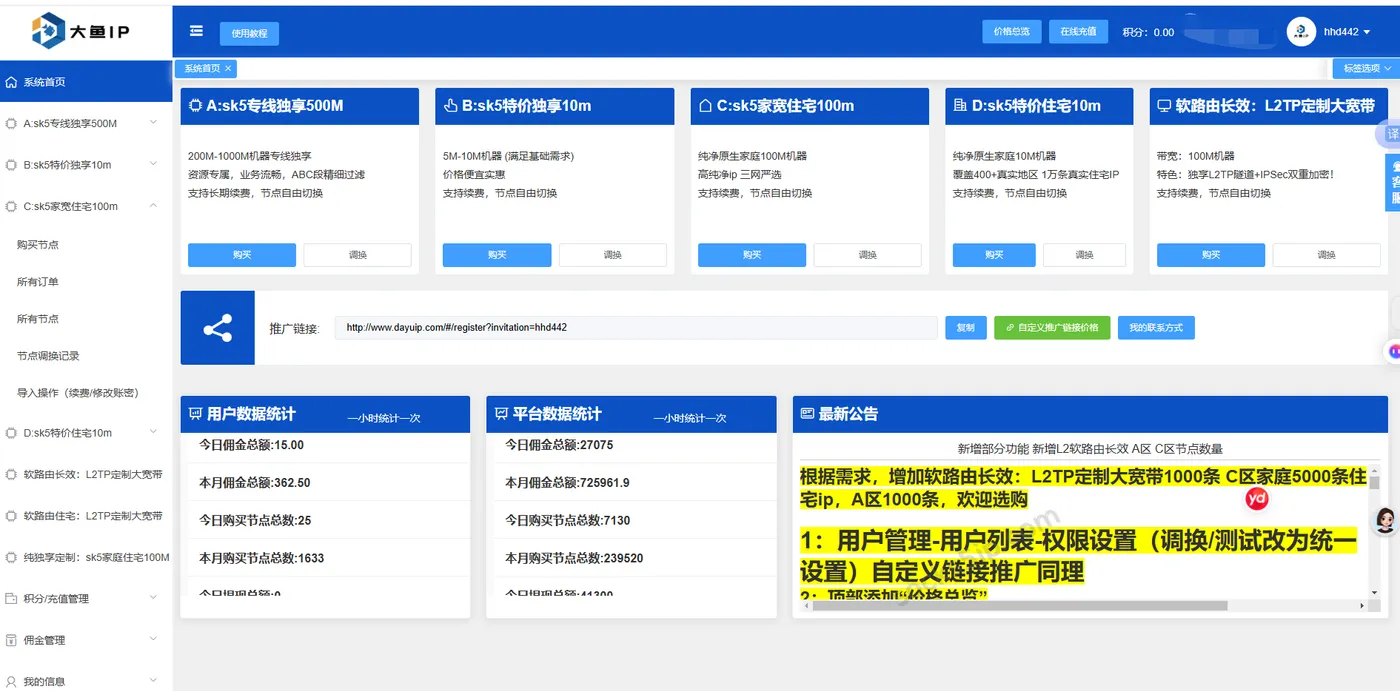Click the blue share icon by 推广链接
The image size is (1400, 691).
pyautogui.click(x=217, y=328)
